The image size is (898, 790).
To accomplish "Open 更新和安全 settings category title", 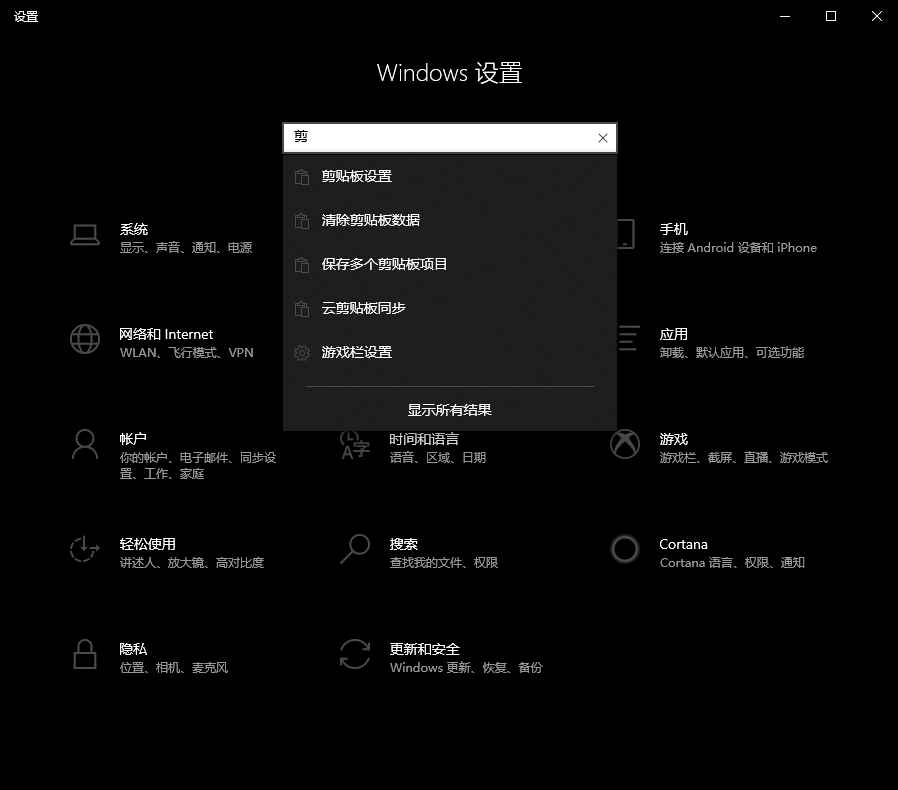I will pyautogui.click(x=424, y=649).
